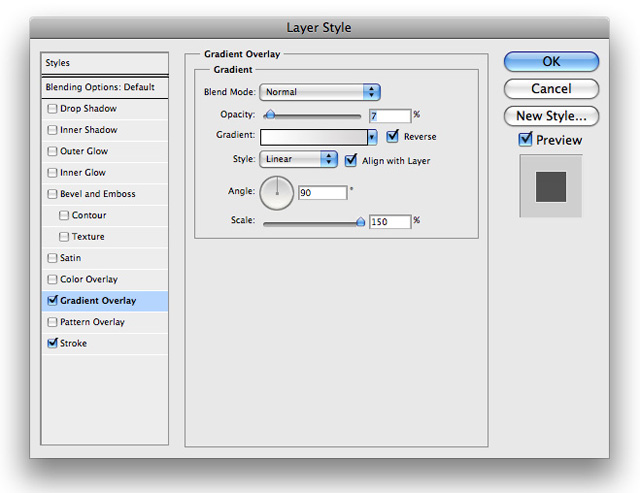The height and width of the screenshot is (493, 640).
Task: Select the Gradient Overlay label row
Action: coord(105,301)
